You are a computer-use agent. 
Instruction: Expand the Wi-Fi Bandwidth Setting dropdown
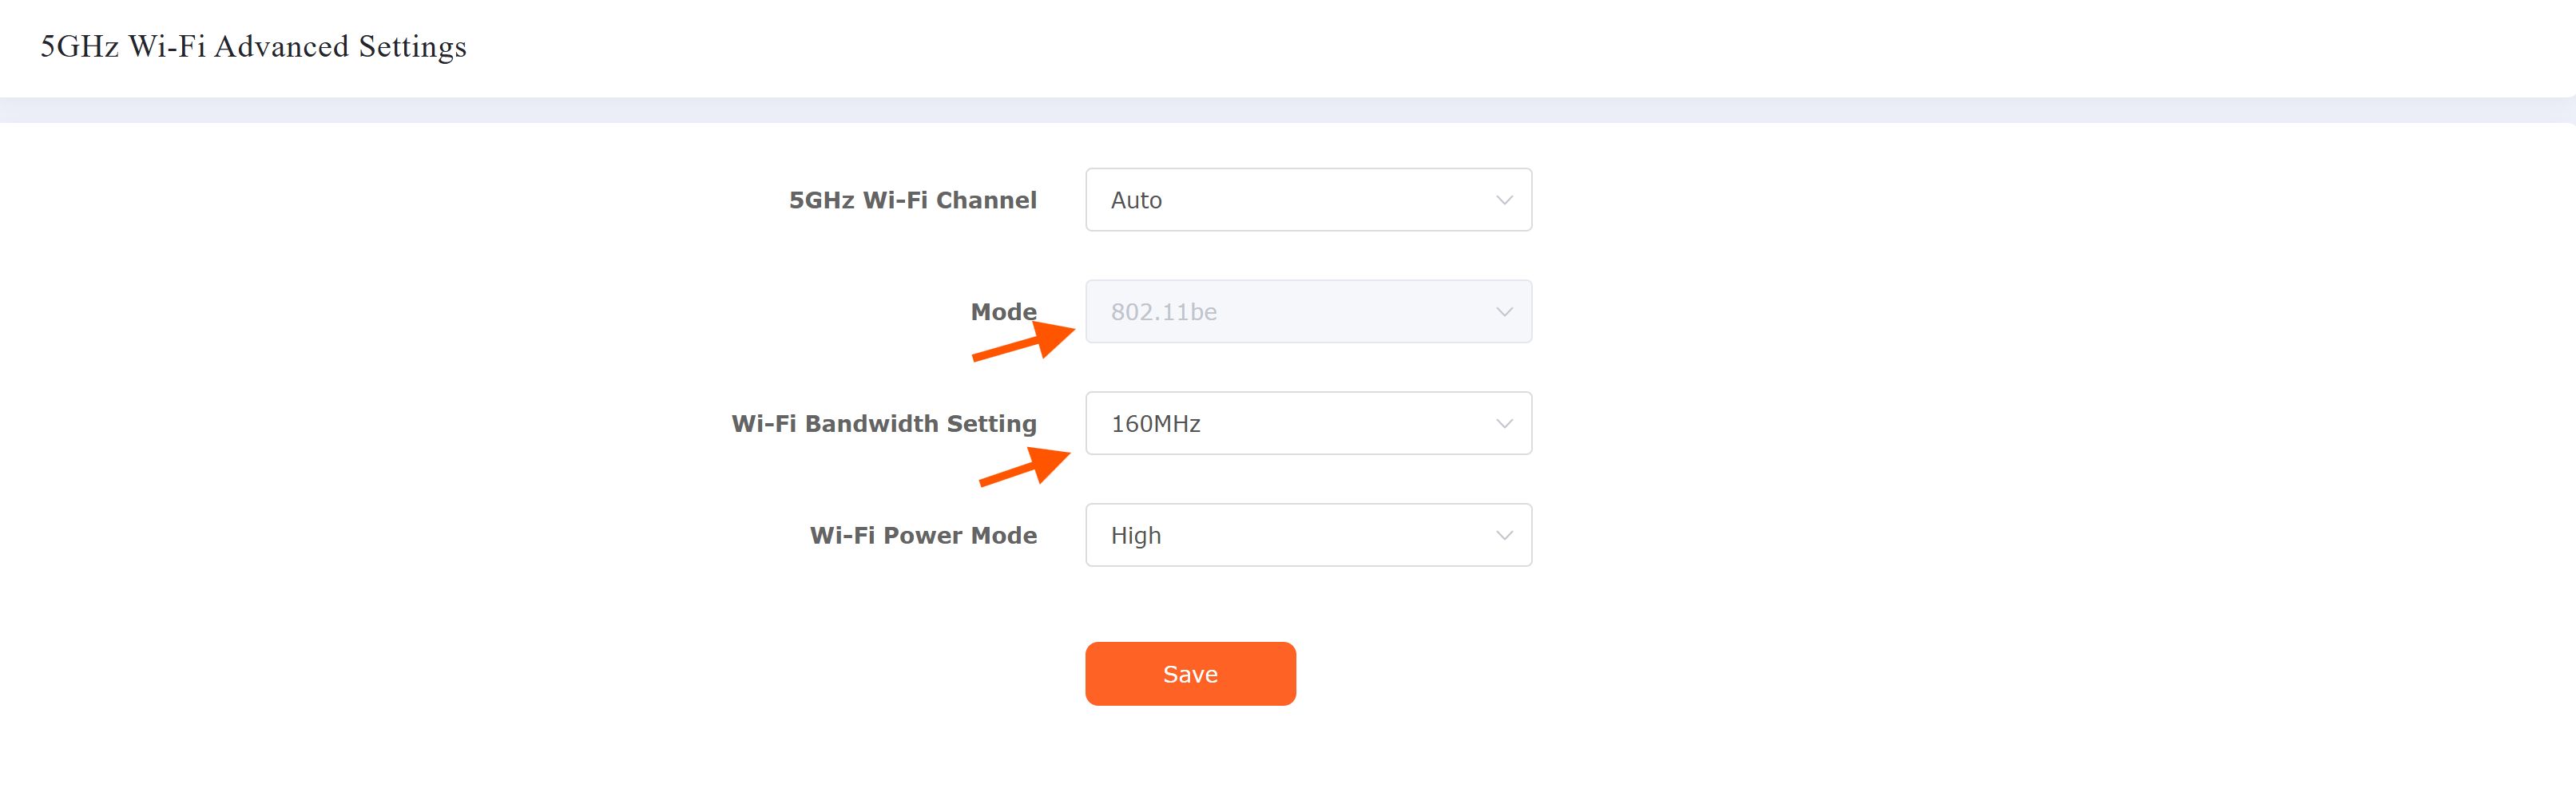tap(1307, 424)
